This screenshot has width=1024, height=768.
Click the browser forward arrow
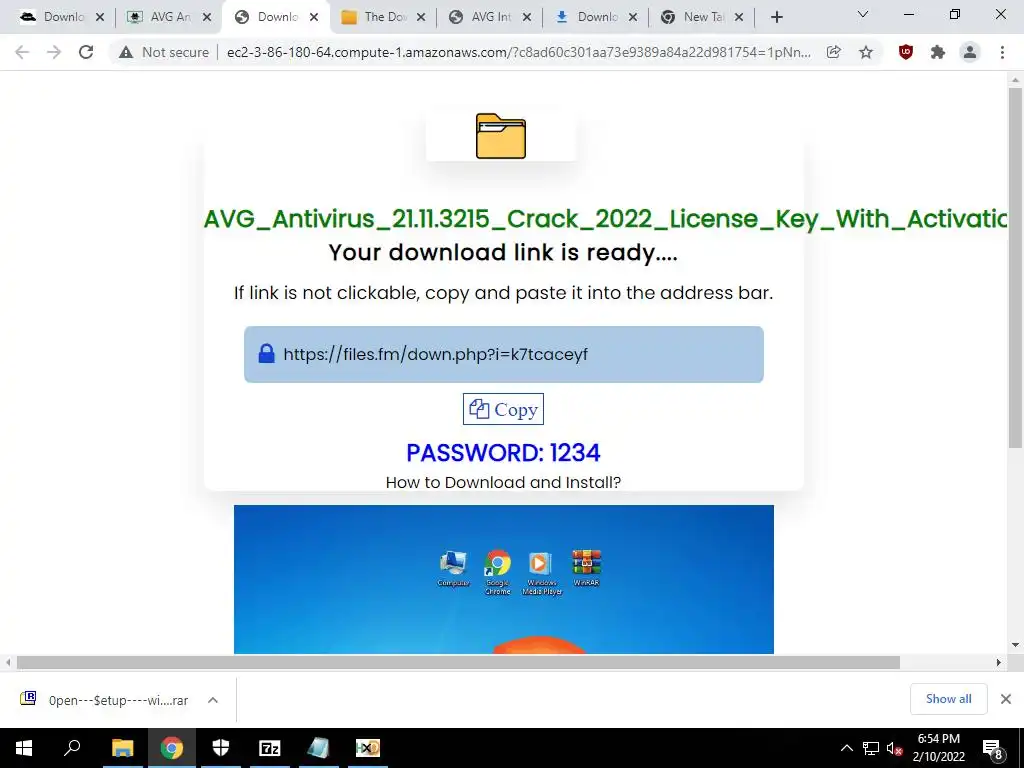point(54,52)
